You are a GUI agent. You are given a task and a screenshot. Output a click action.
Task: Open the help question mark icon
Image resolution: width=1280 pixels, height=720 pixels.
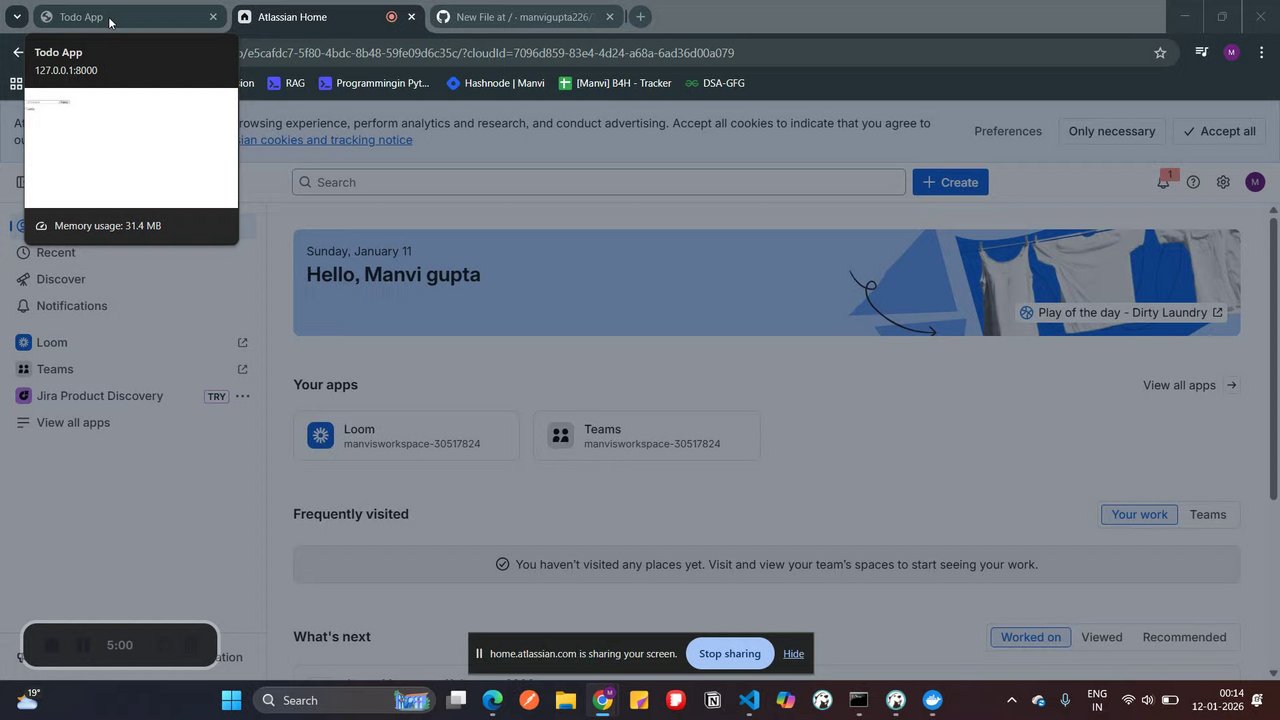(1193, 182)
